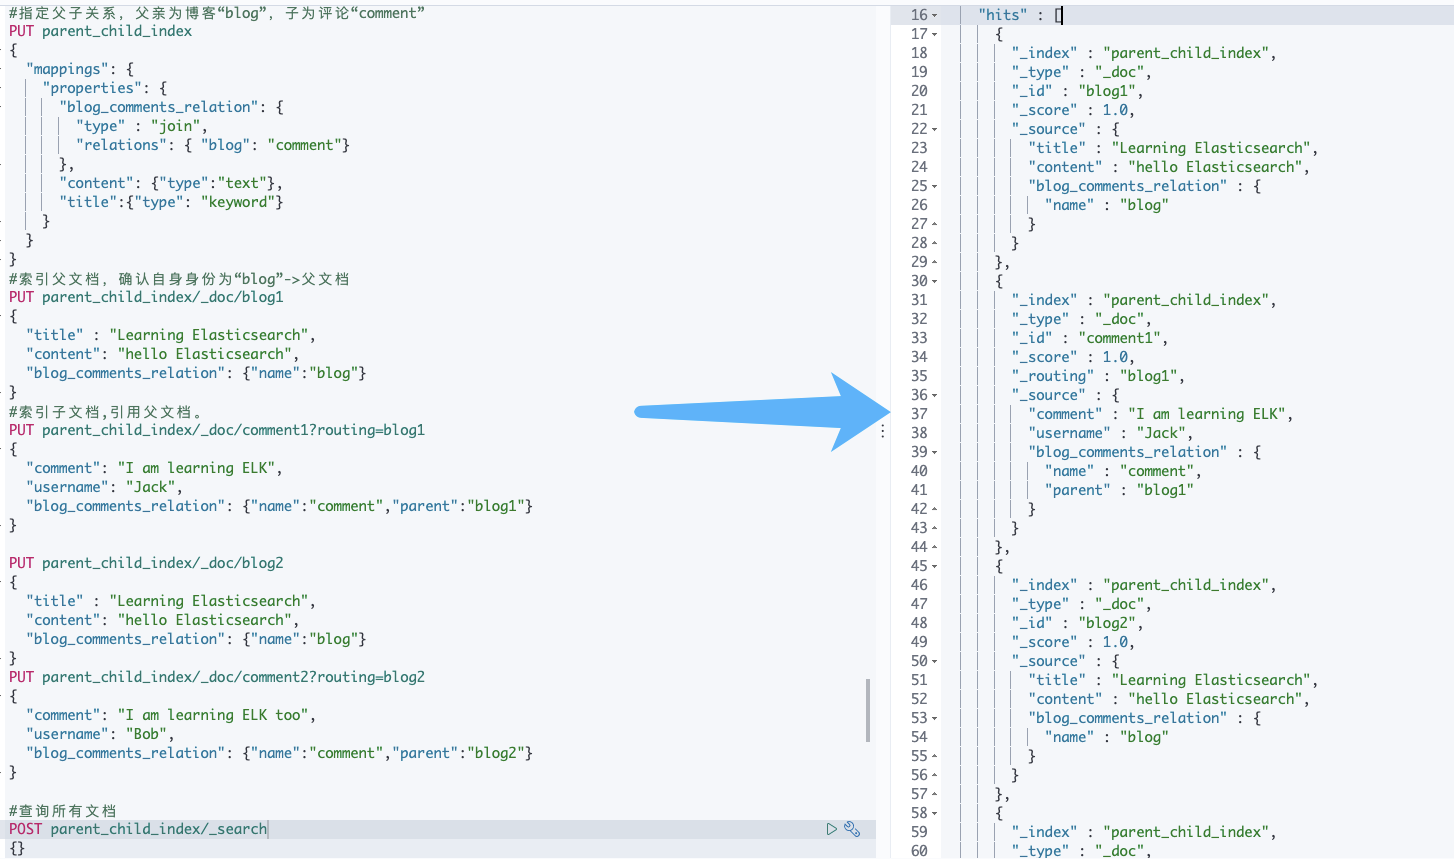Grab the three-dot pane divider handle
Screen dimensions: 1454x859
click(x=883, y=431)
